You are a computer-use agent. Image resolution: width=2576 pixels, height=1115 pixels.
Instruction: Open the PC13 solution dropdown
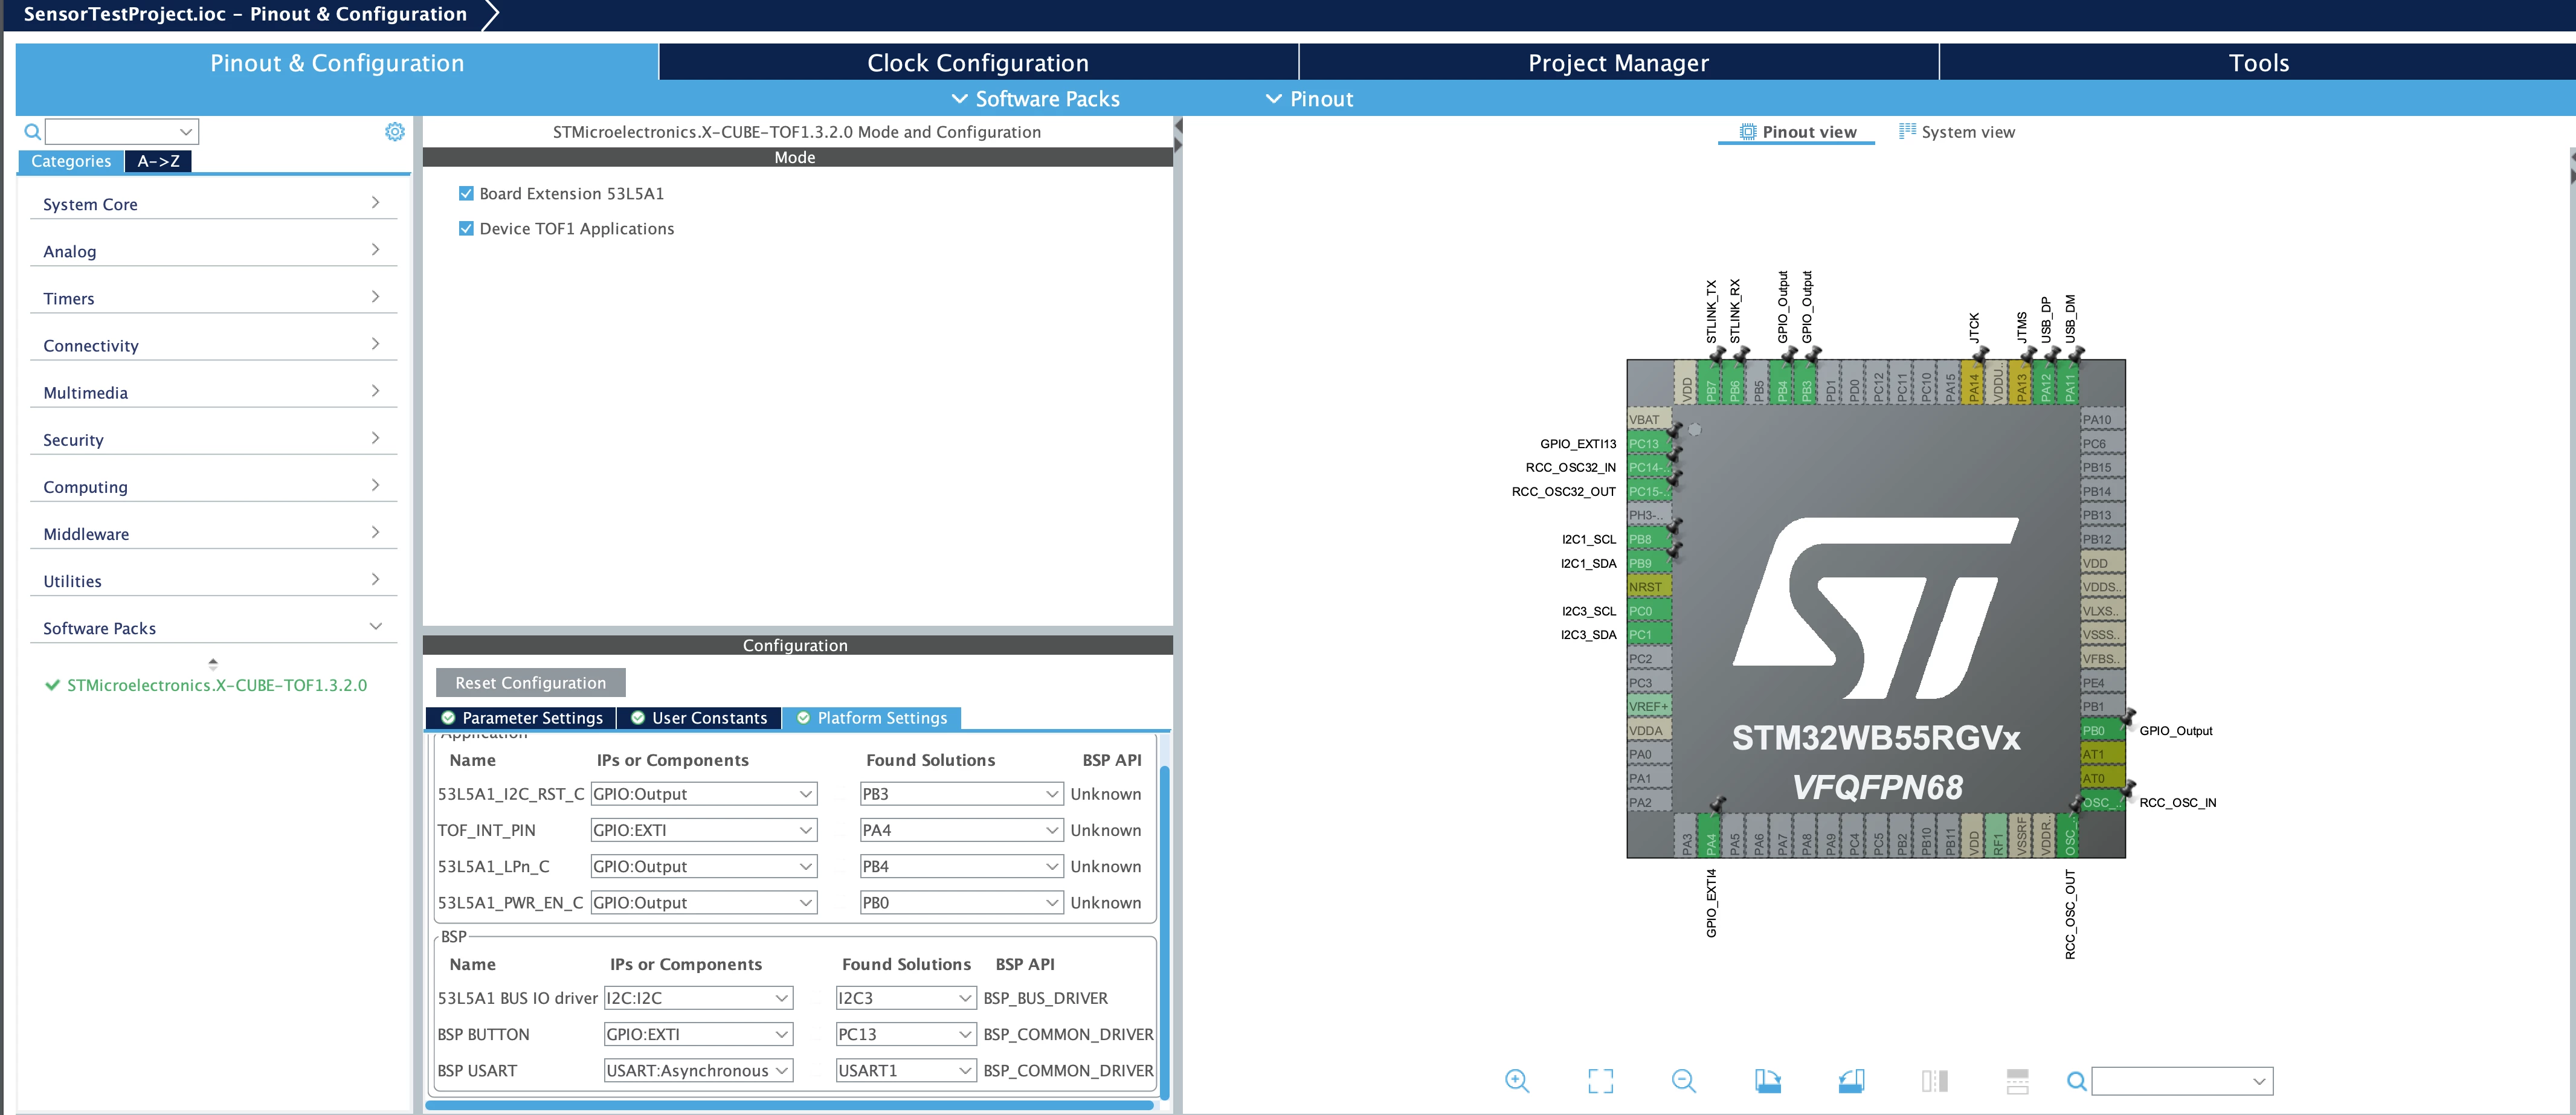pyautogui.click(x=906, y=1033)
